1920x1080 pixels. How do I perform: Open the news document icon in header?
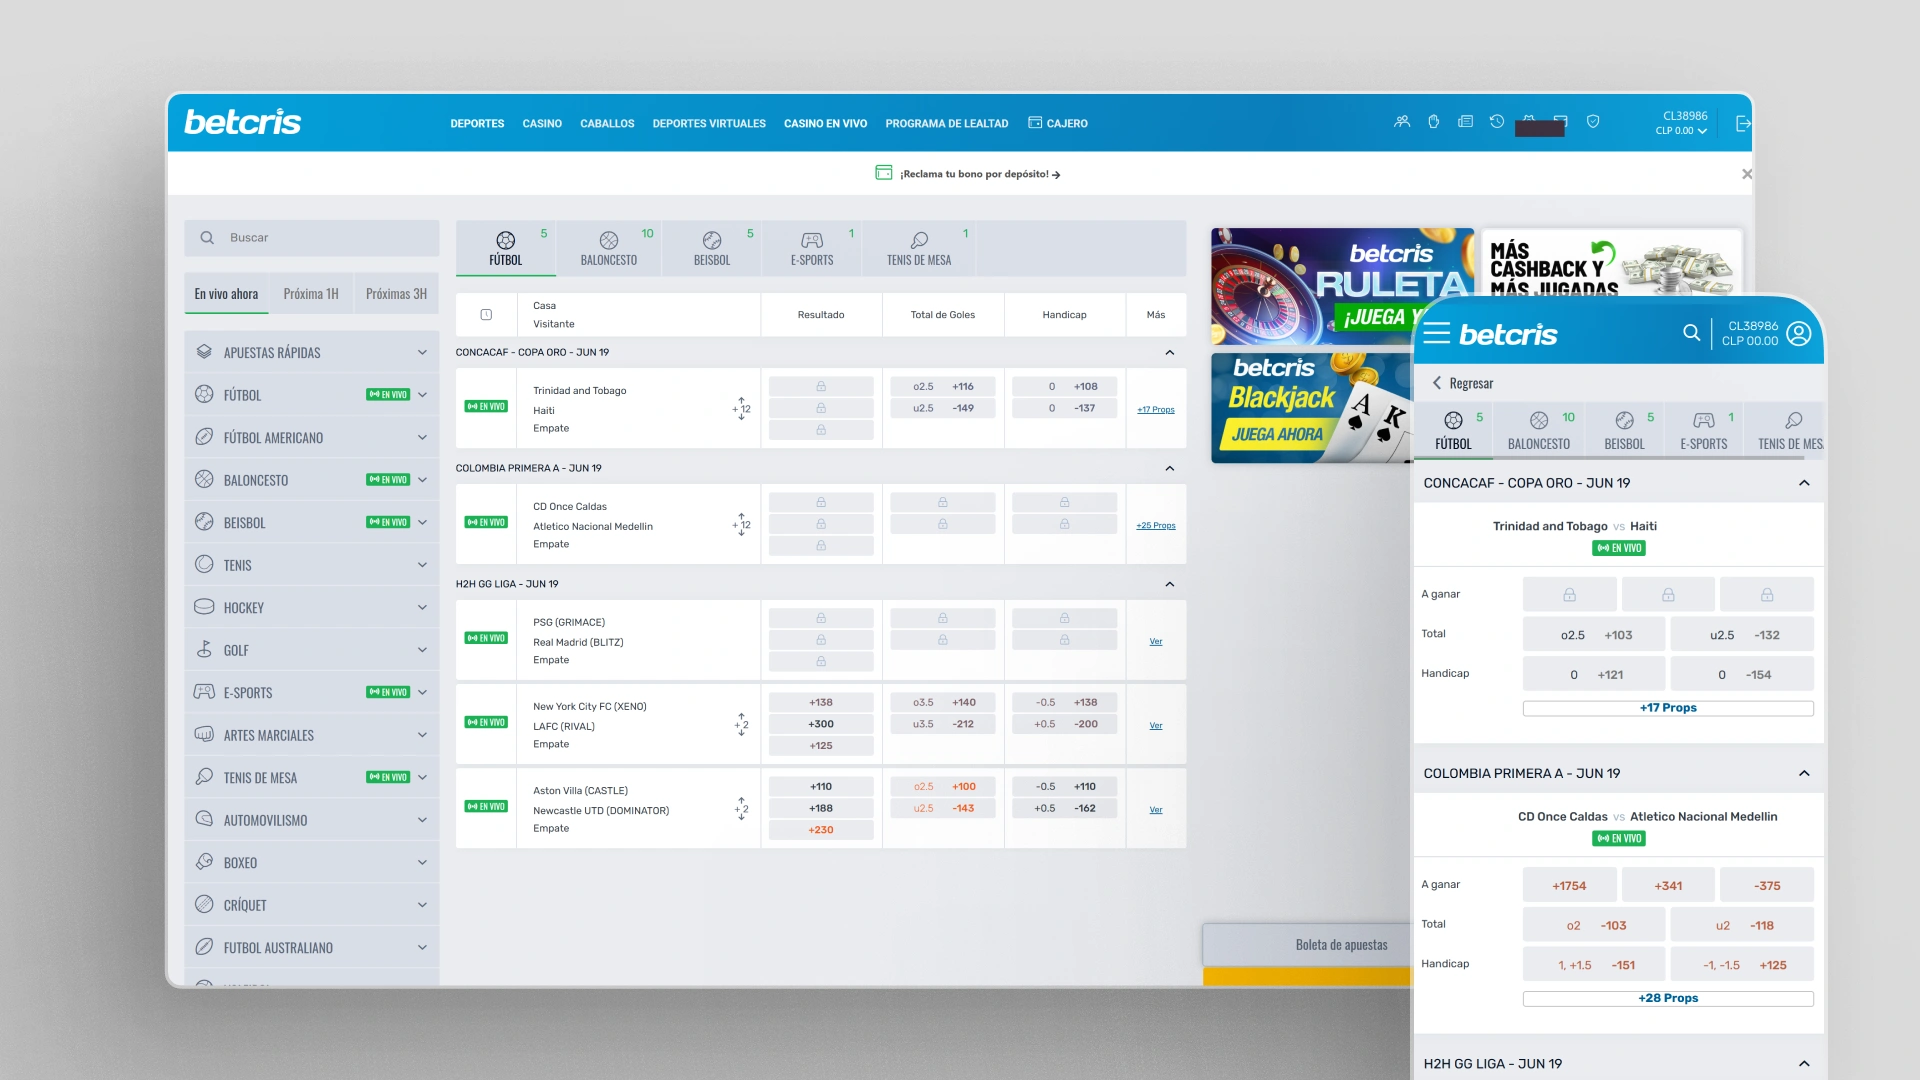click(x=1465, y=121)
